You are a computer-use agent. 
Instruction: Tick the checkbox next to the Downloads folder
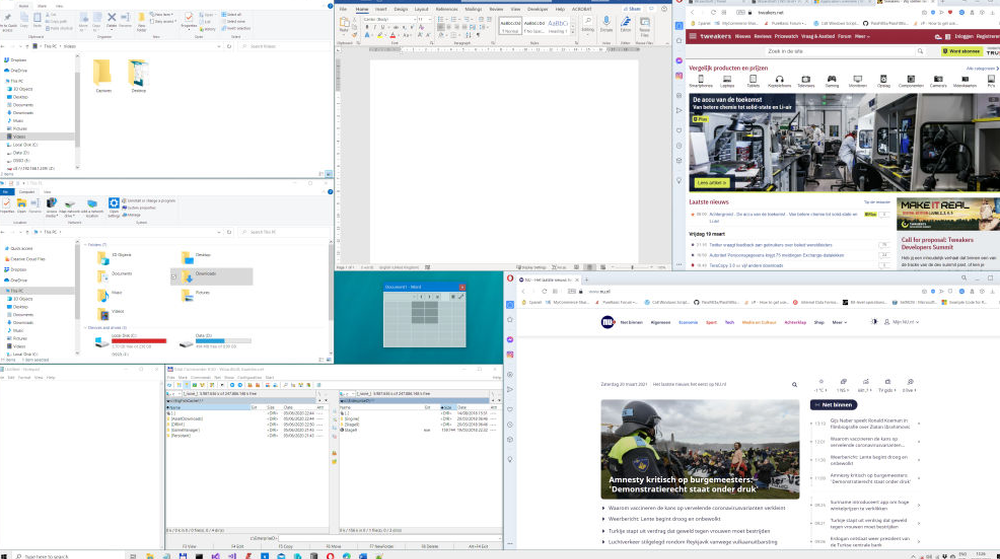pyautogui.click(x=174, y=277)
